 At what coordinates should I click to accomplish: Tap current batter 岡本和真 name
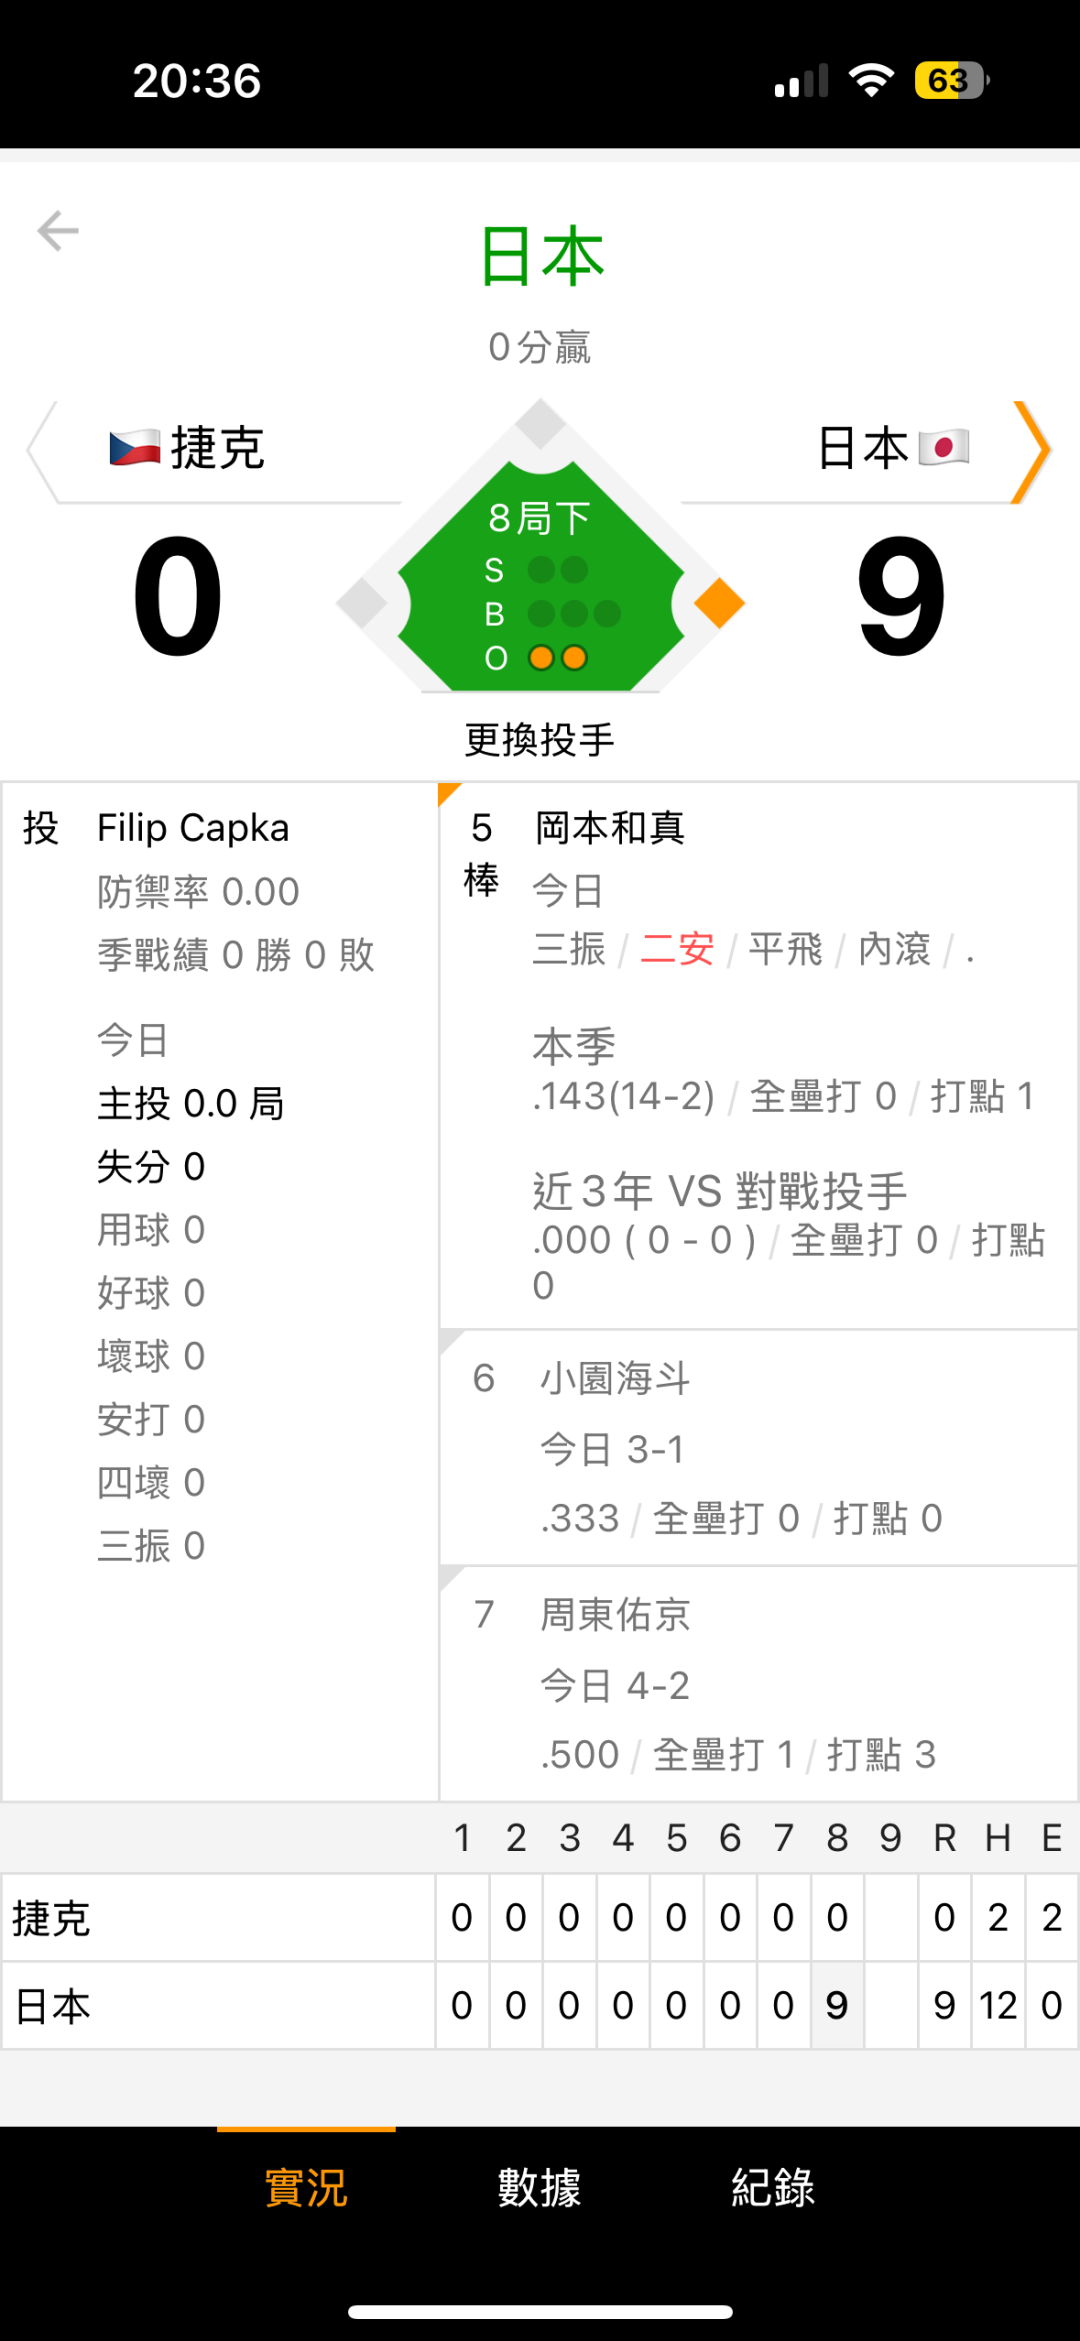[609, 828]
